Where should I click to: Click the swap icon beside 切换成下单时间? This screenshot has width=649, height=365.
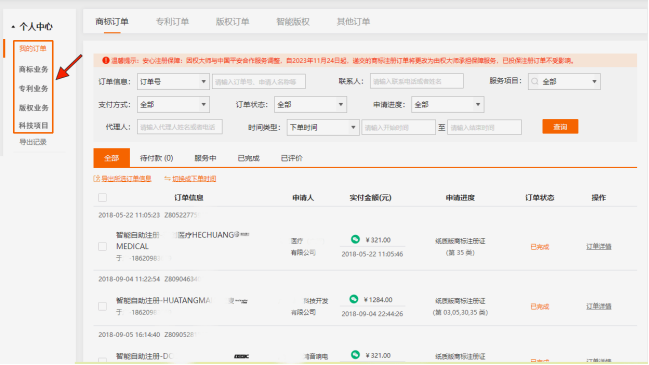pyautogui.click(x=167, y=178)
